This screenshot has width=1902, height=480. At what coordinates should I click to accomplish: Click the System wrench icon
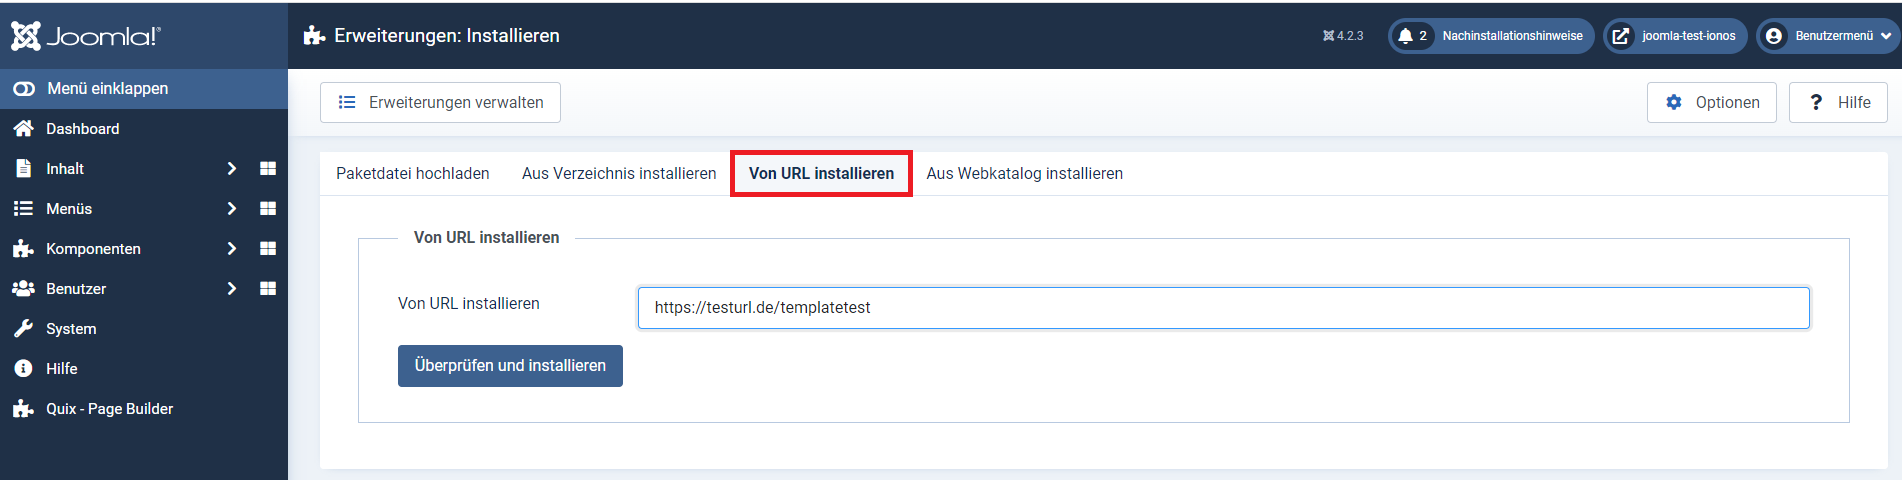point(23,328)
